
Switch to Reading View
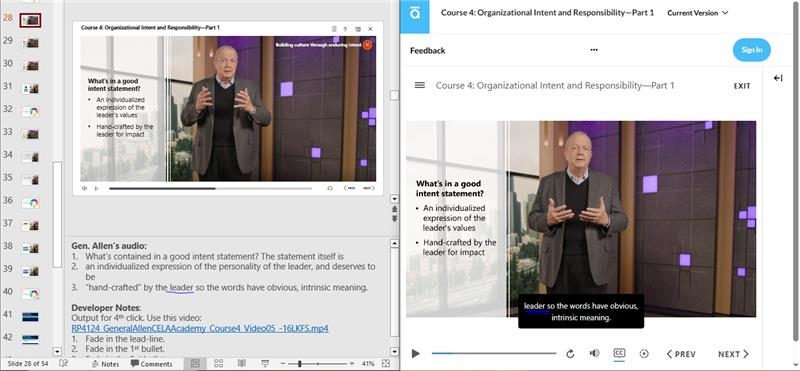(242, 363)
